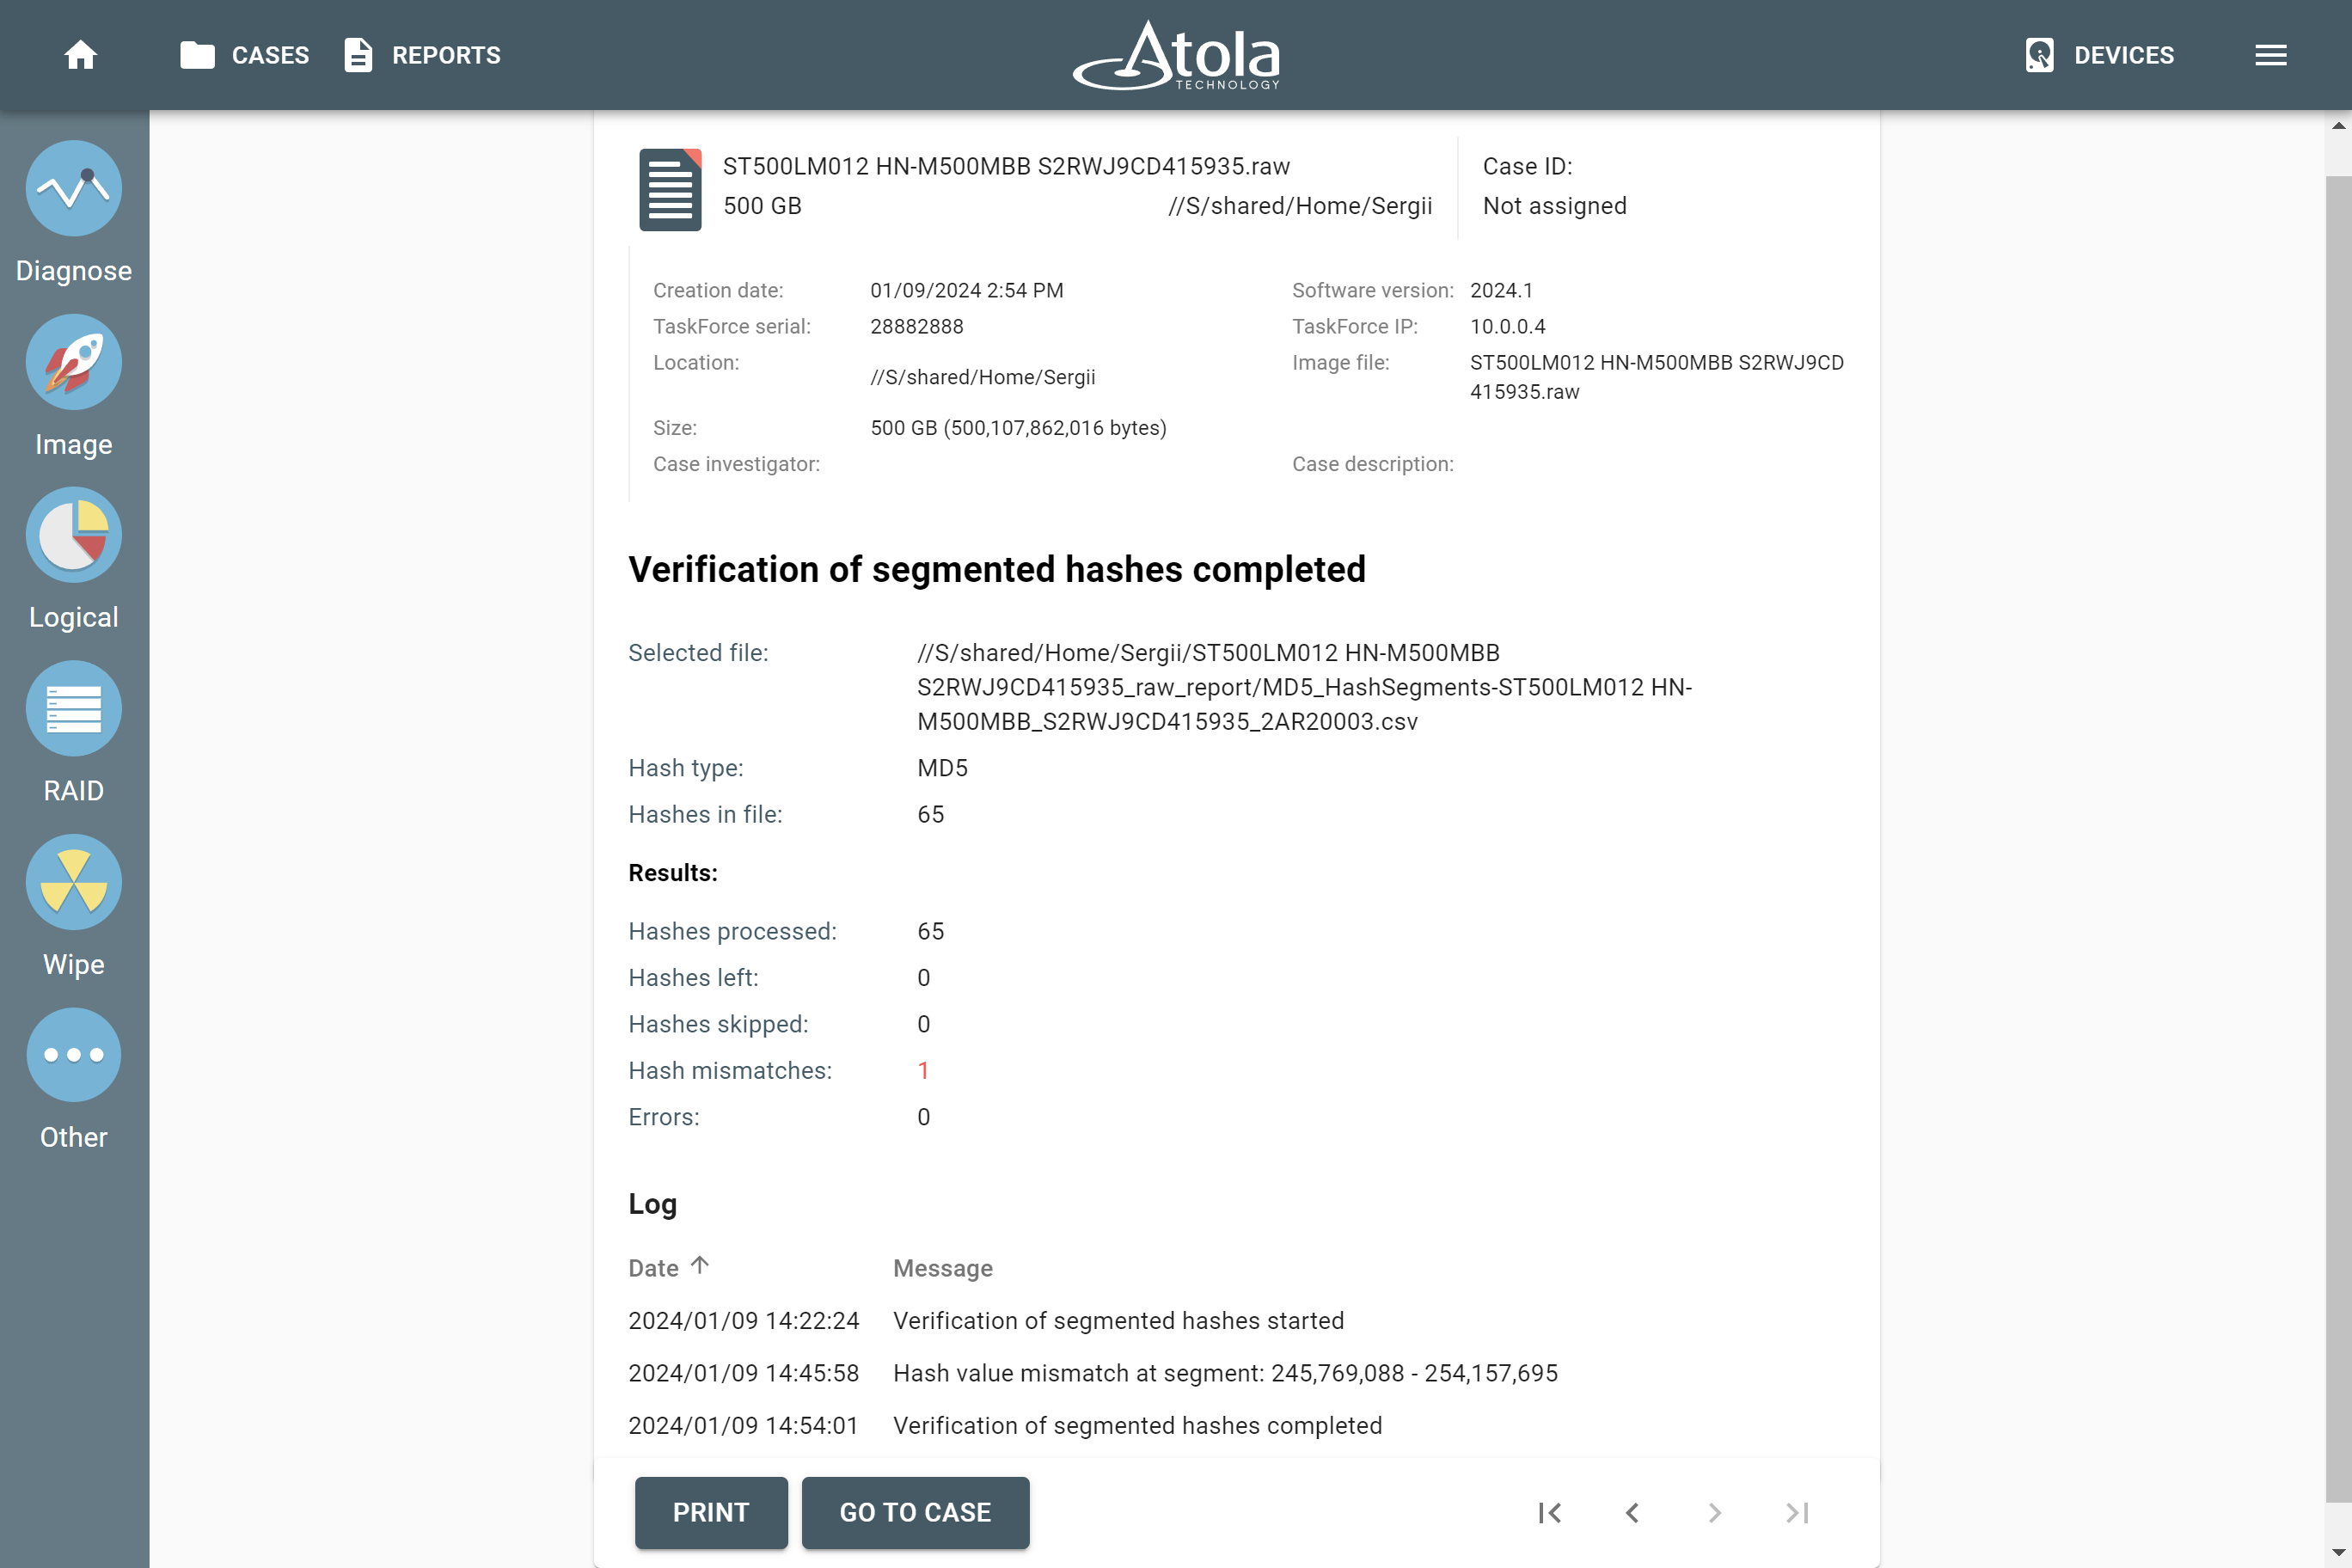
Task: Open the Reports document icon
Action: (358, 55)
